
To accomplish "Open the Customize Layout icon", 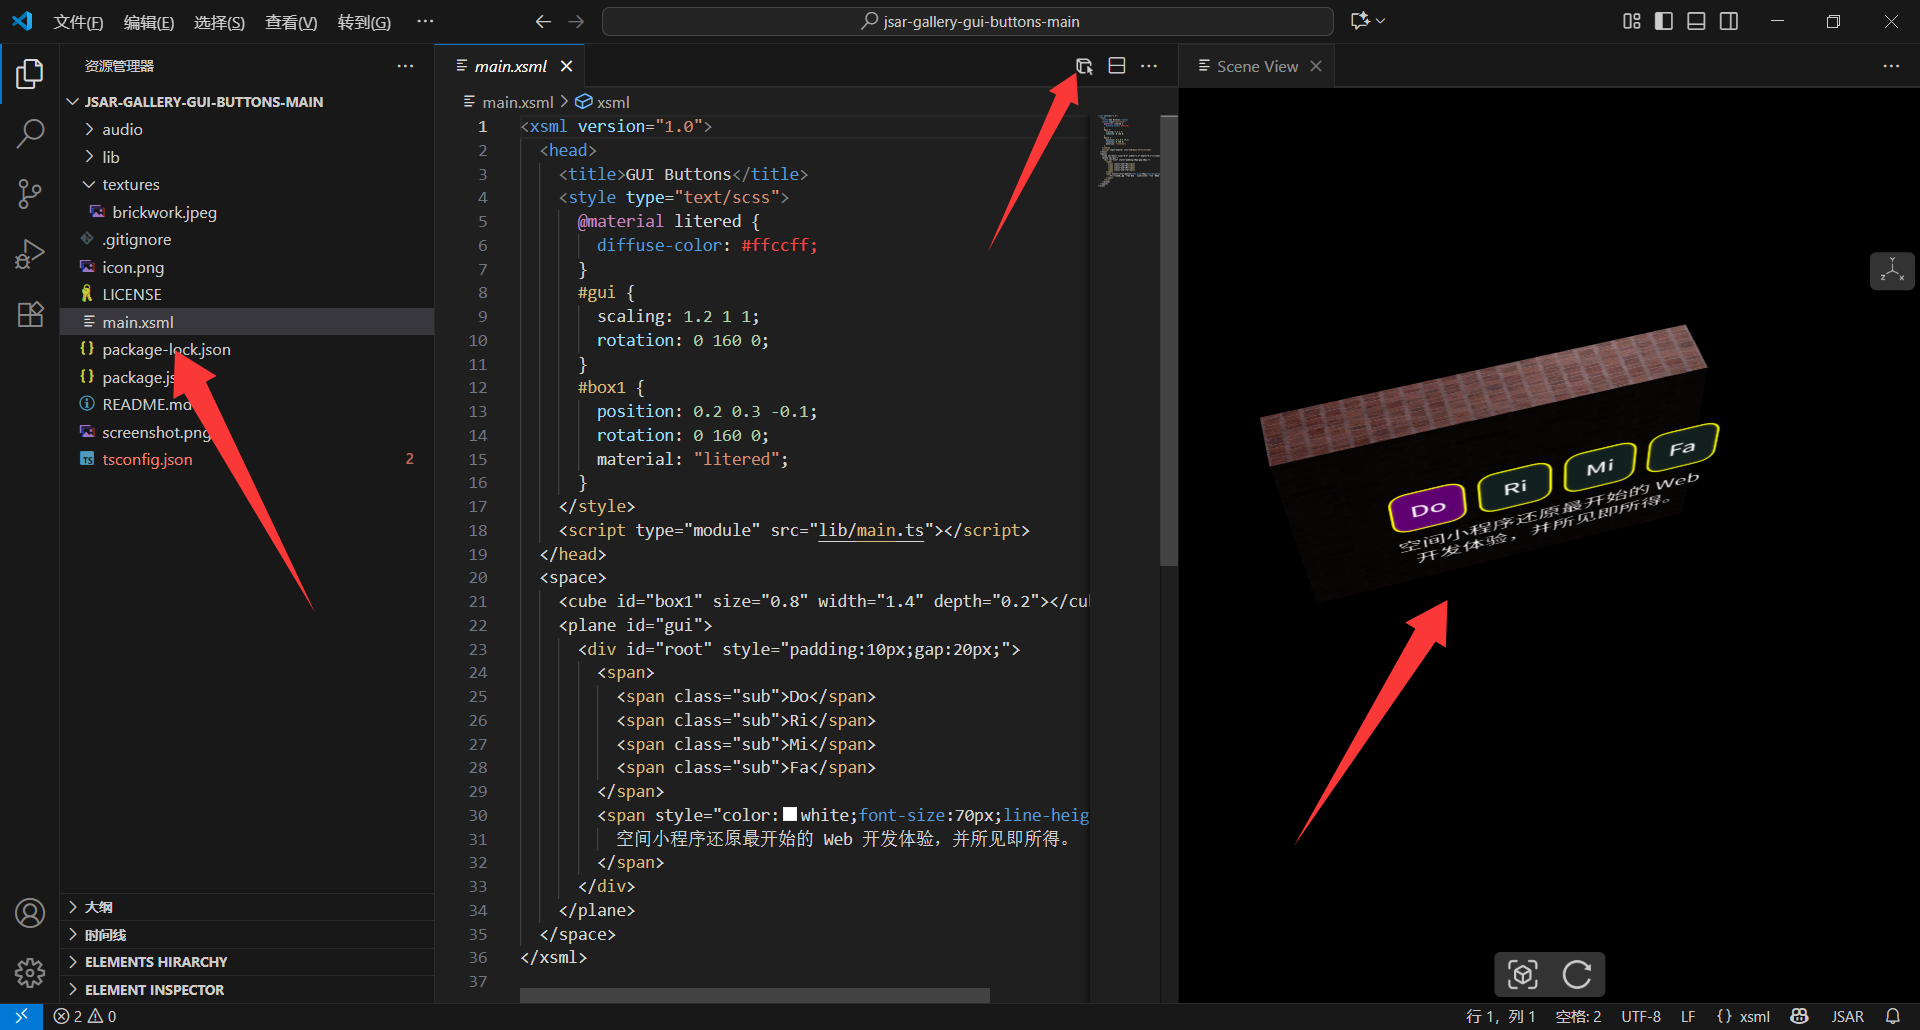I will click(x=1632, y=21).
